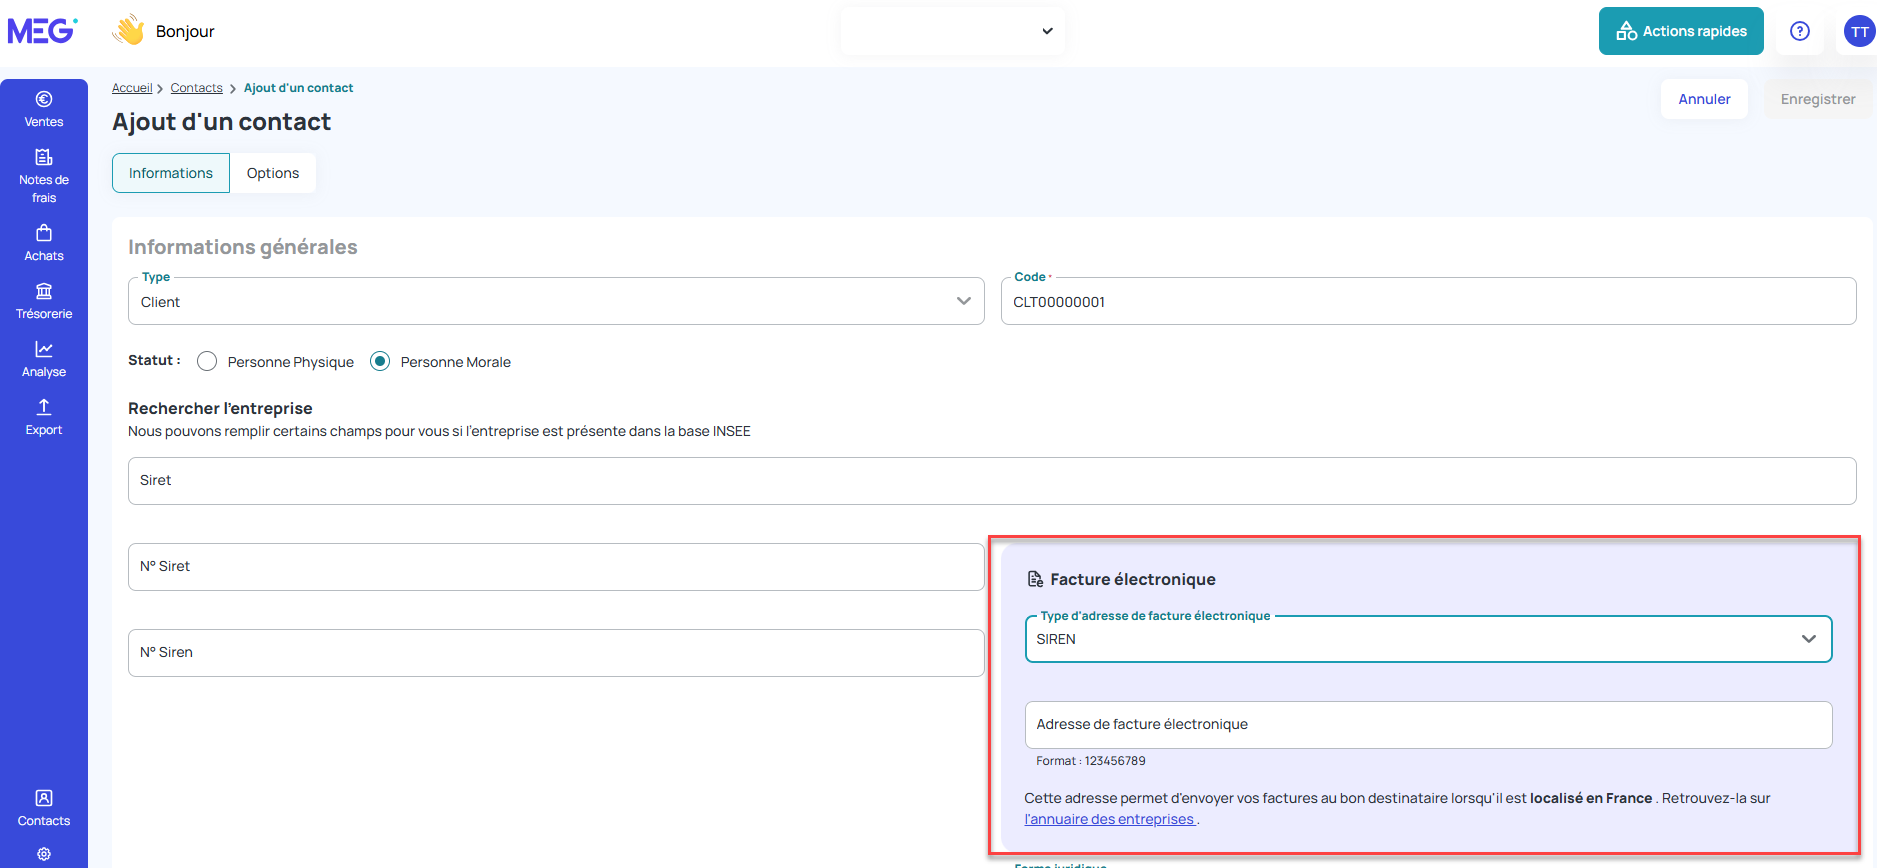Viewport: 1877px width, 868px height.
Task: Go to the Achats section
Action: click(x=44, y=243)
